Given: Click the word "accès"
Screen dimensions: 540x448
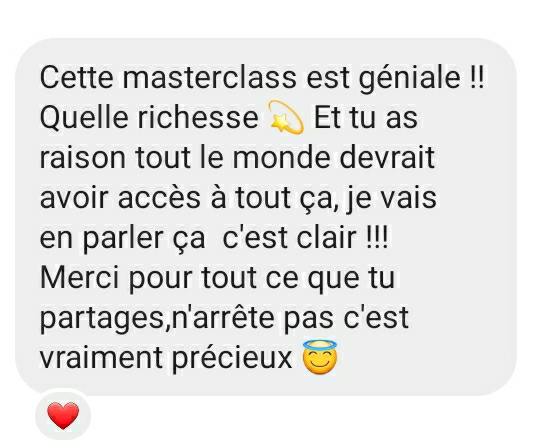Looking at the screenshot, I should click(159, 197).
